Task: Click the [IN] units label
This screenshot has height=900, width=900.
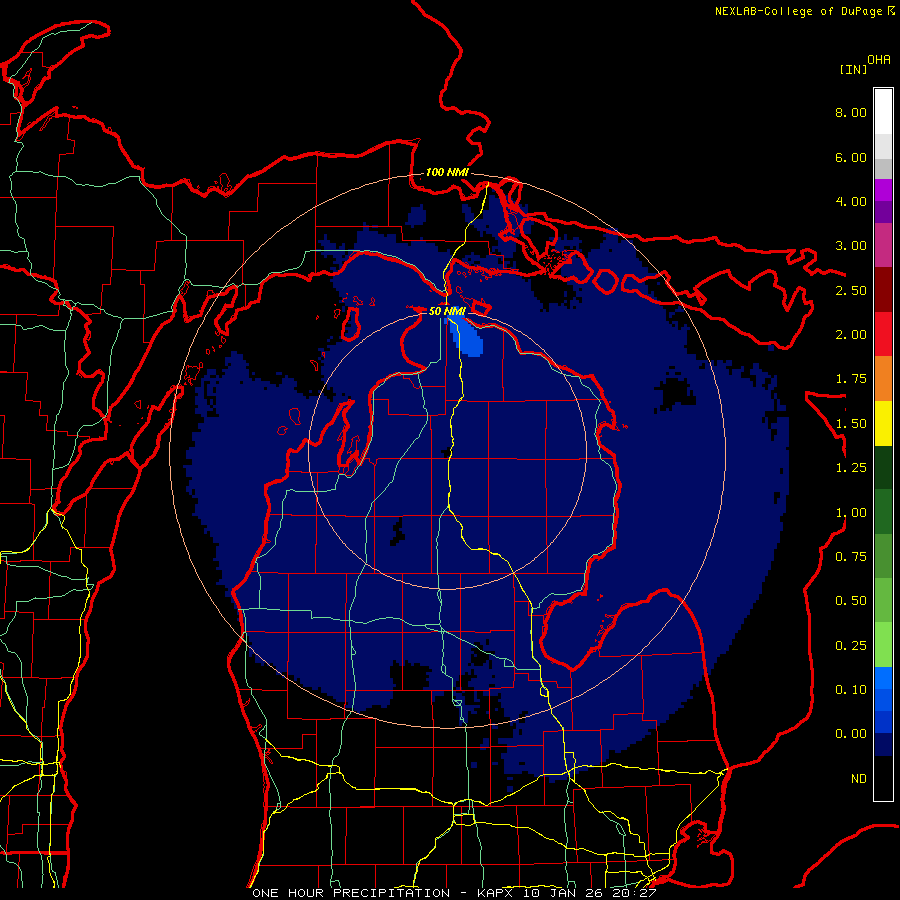Action: [x=853, y=69]
